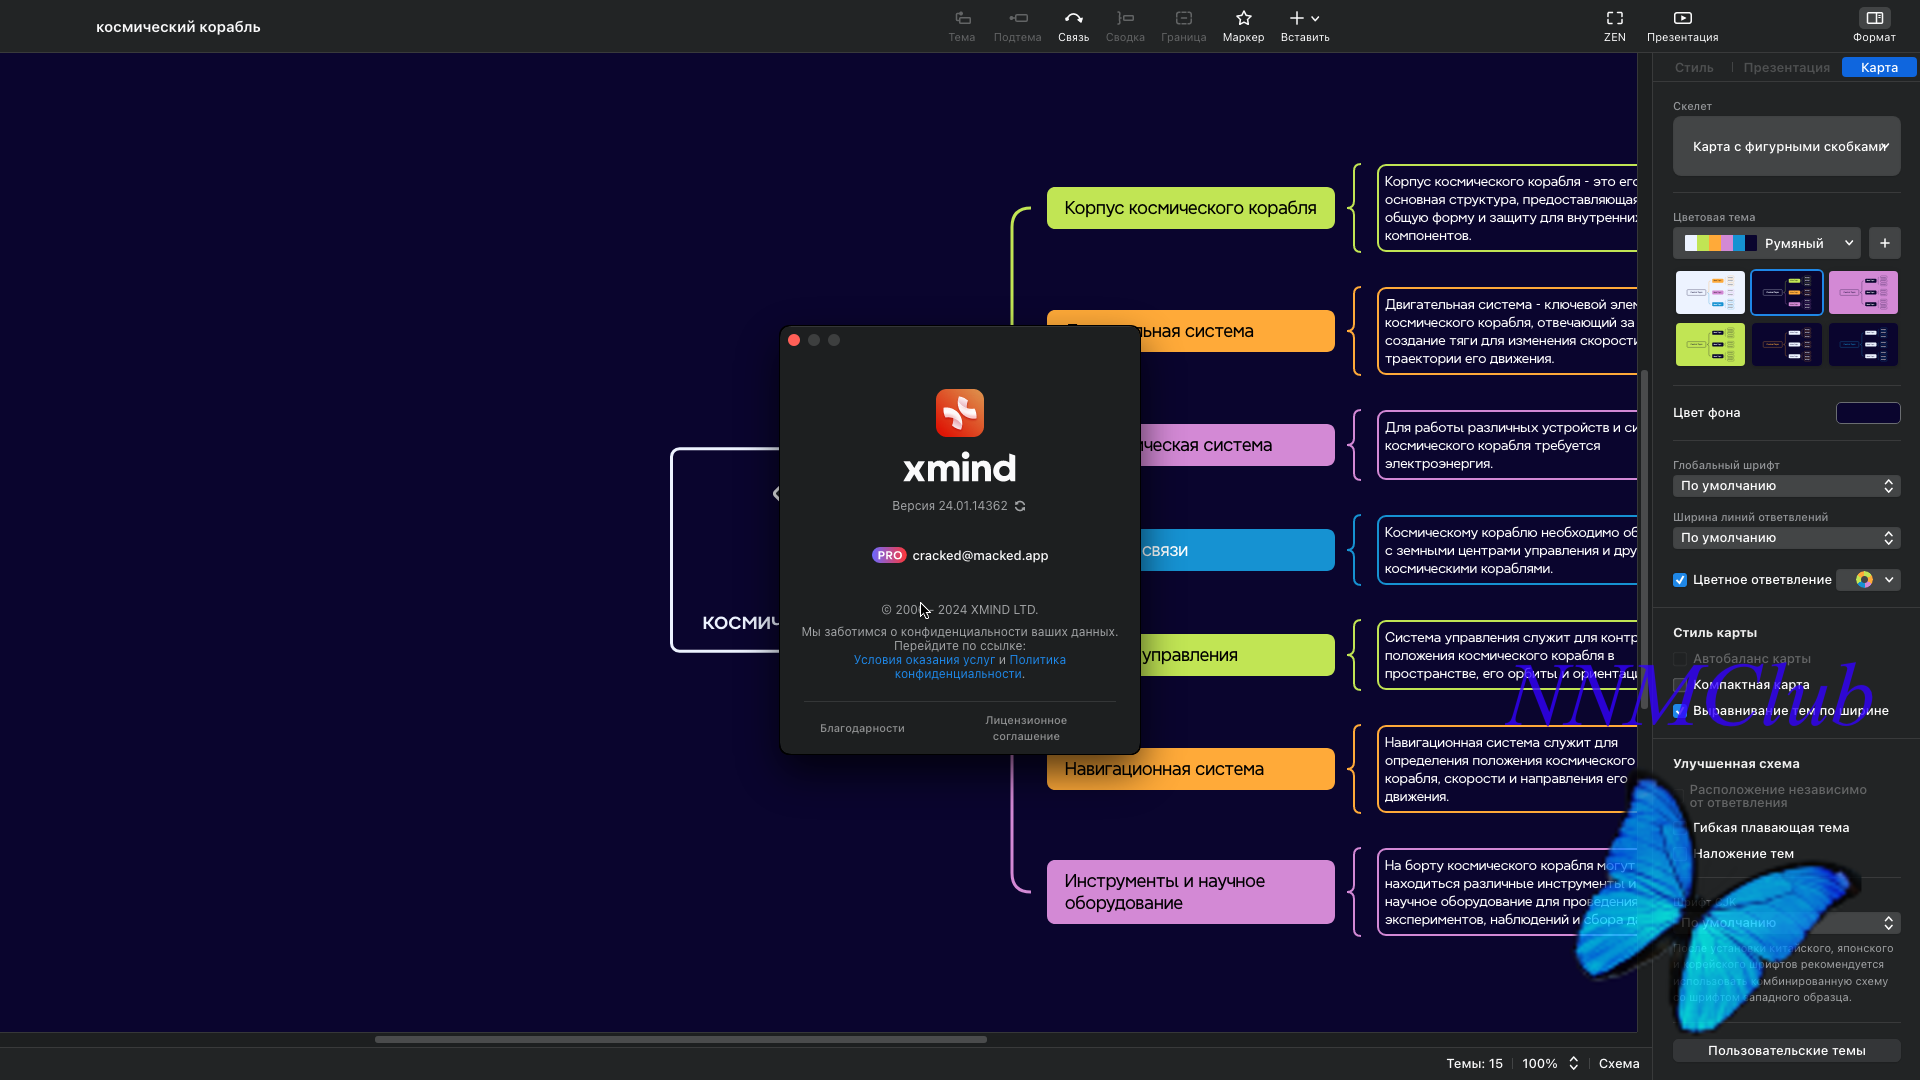
Task: Open the Лицензионное соглашение button
Action: tap(1026, 728)
